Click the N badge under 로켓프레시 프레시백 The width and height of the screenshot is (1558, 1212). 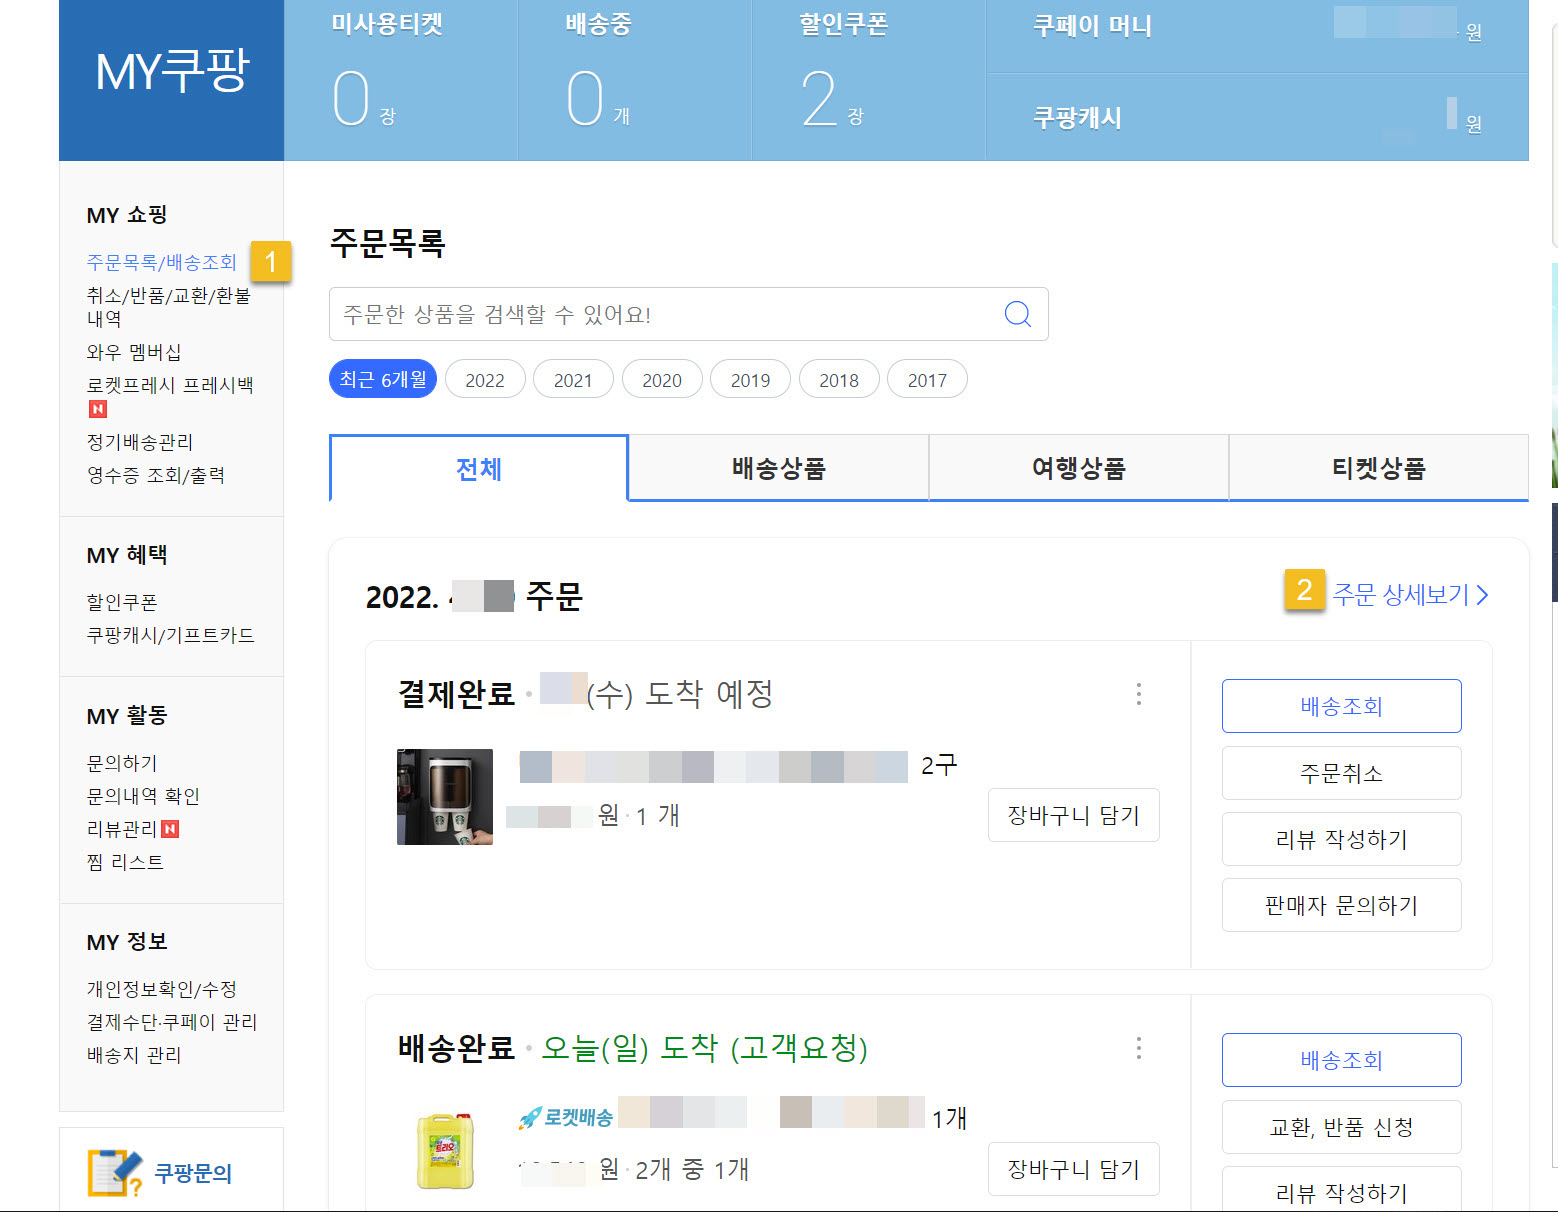[x=96, y=408]
